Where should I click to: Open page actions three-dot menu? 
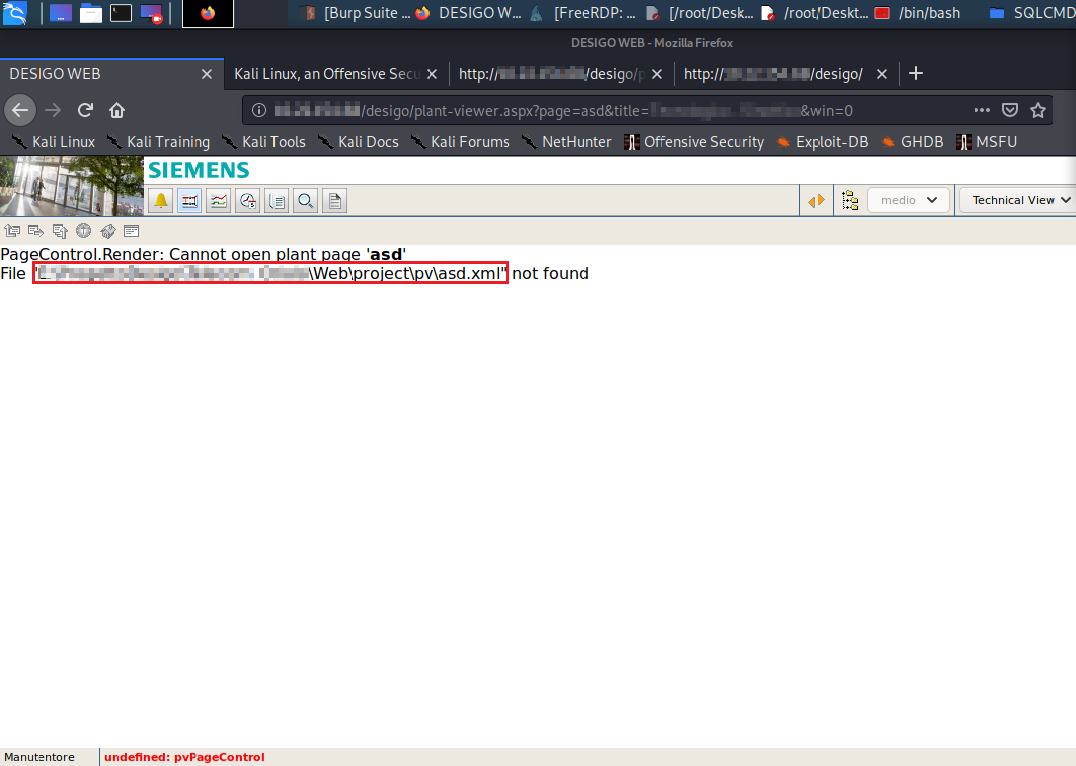click(x=982, y=110)
